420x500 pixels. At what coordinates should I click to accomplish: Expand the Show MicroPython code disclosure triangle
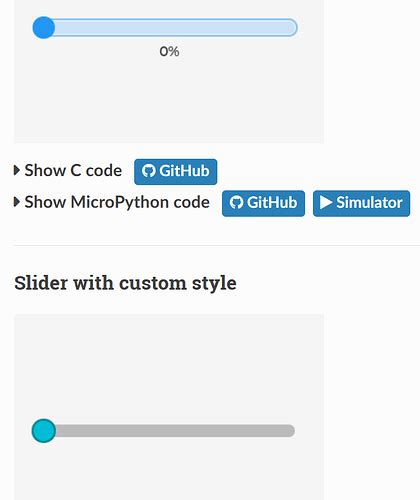click(16, 202)
